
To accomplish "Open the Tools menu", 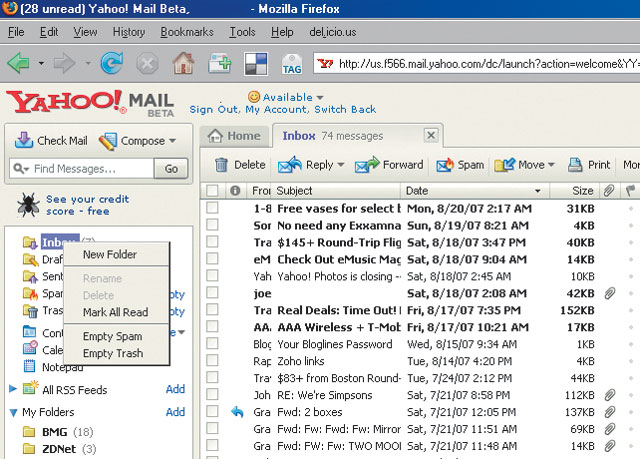I will point(242,32).
